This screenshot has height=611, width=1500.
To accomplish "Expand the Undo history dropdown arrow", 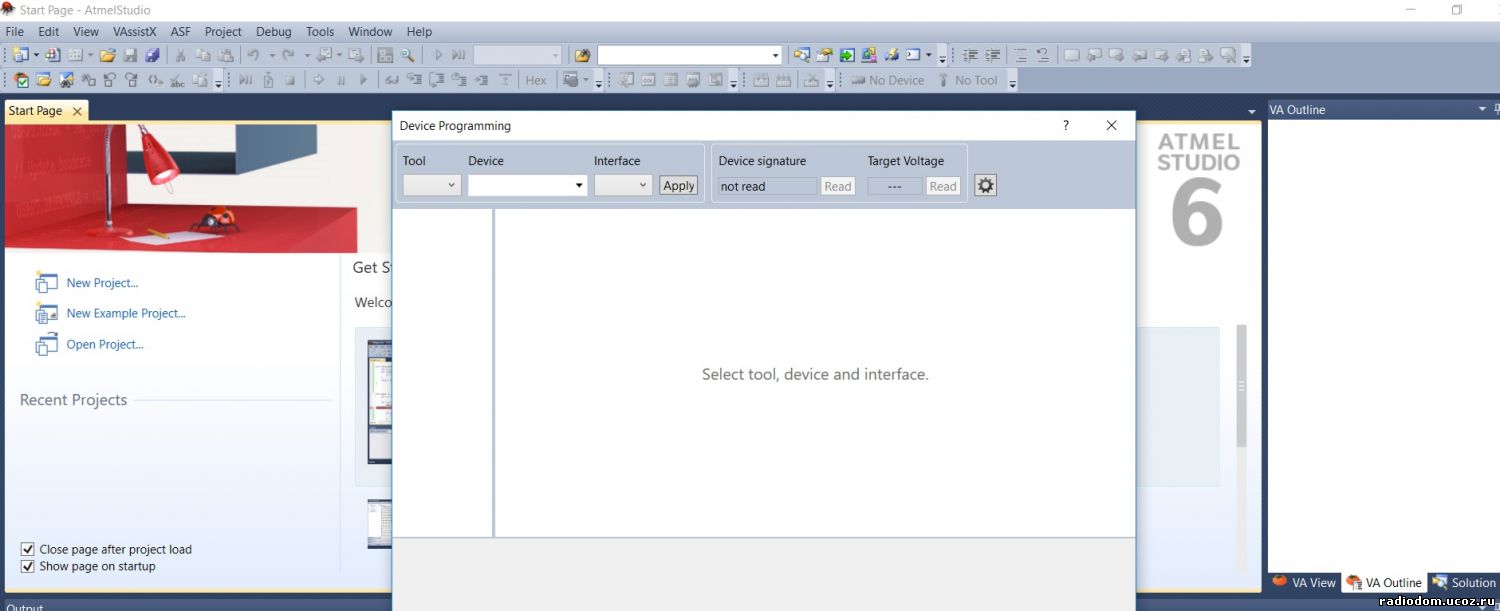I will point(271,55).
